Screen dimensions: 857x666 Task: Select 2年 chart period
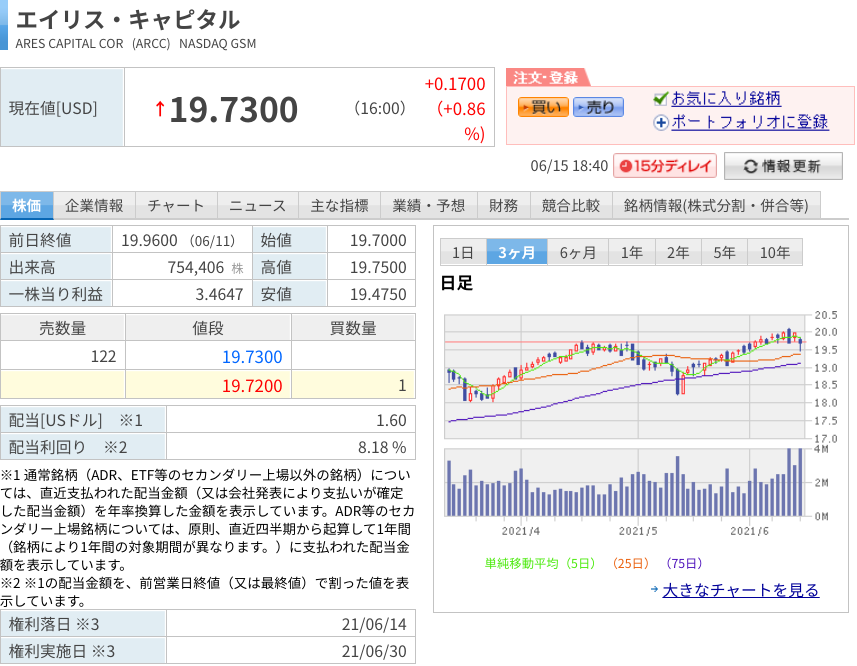[678, 252]
